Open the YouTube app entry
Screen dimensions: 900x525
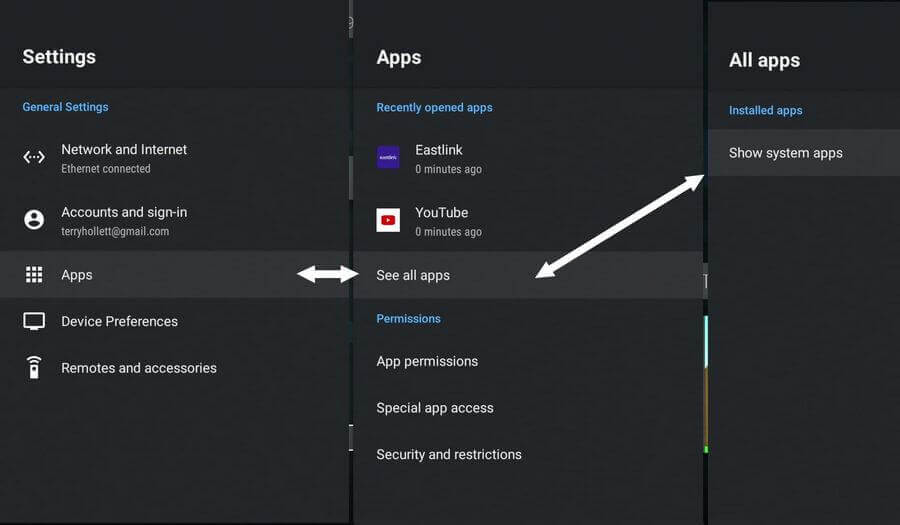442,213
